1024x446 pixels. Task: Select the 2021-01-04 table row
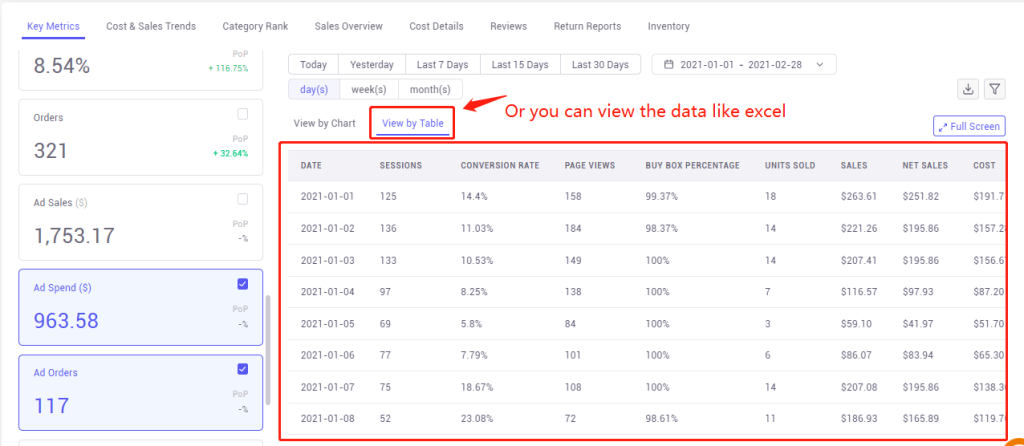point(647,292)
